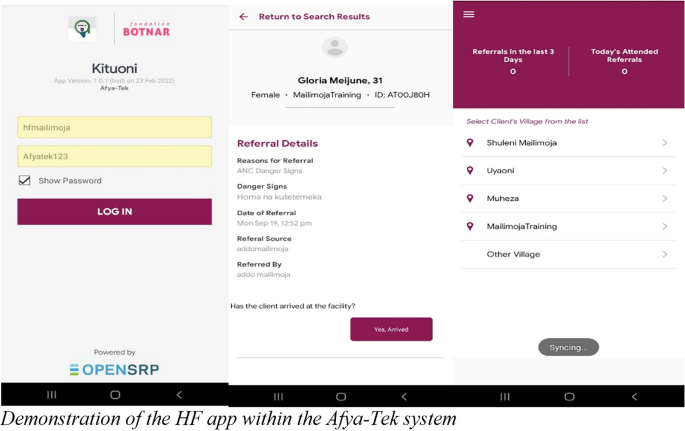The height and width of the screenshot is (431, 685).
Task: Tap Android back button on login screen
Action: pyautogui.click(x=179, y=395)
